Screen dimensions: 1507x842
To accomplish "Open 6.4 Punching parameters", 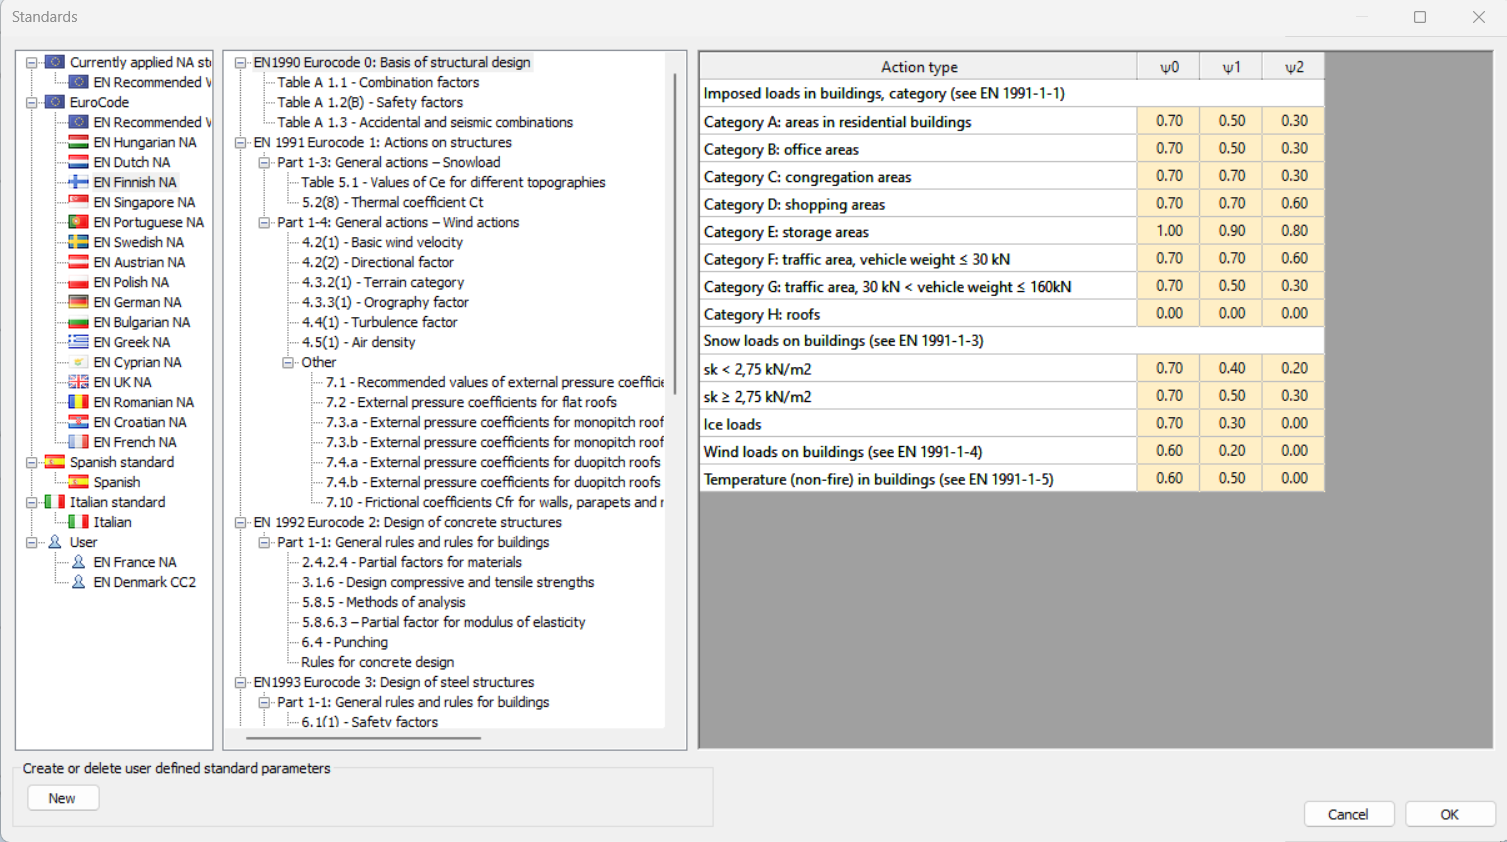I will [344, 642].
